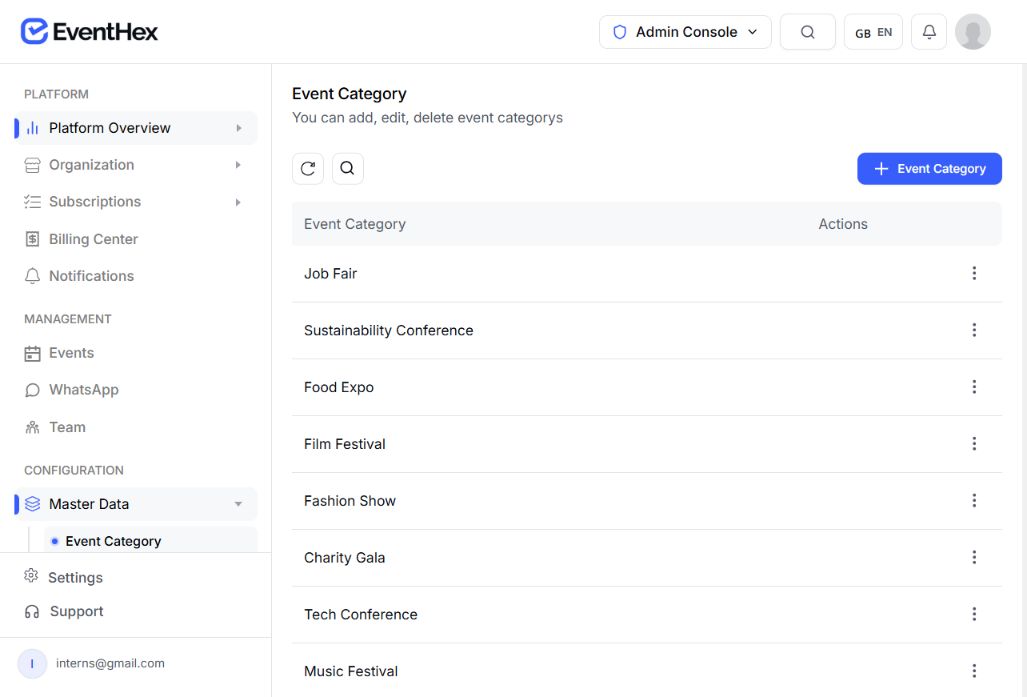Open the notifications bell in the header
This screenshot has height=697, width=1027.
point(929,32)
